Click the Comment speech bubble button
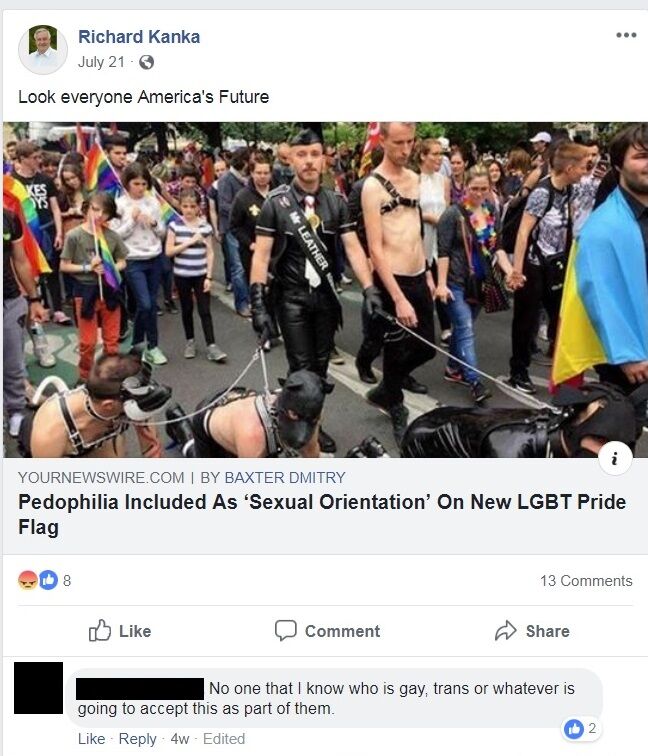648x756 pixels. coord(327,631)
